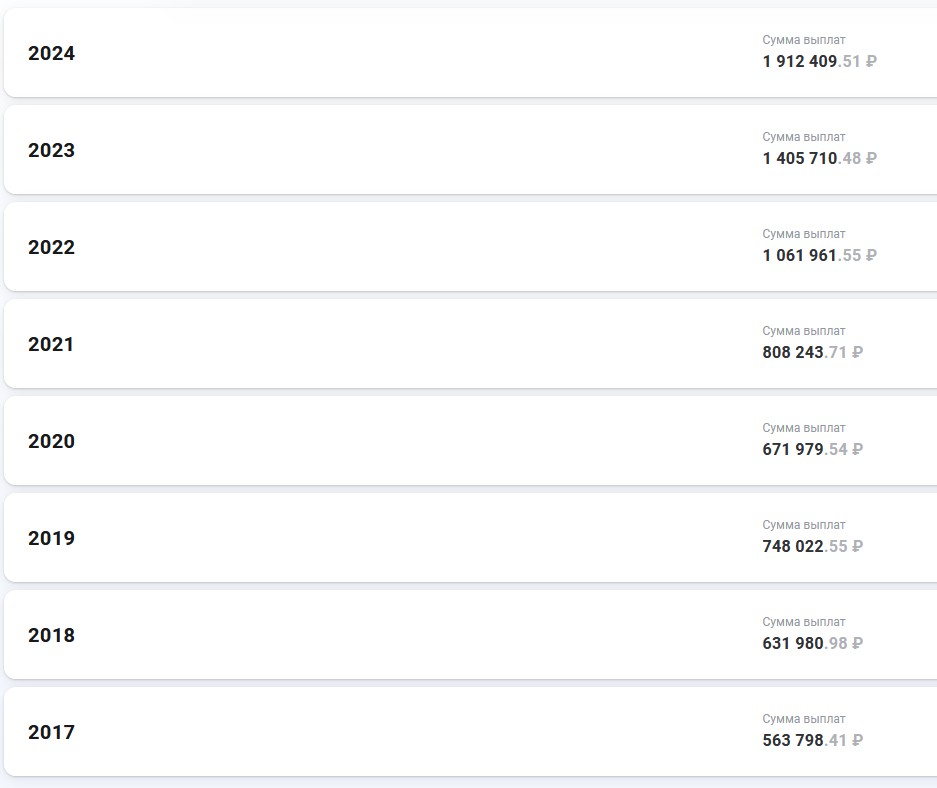This screenshot has height=788, width=937.
Task: Click 'Сумма выплат' label in 2021 row
Action: click(804, 331)
